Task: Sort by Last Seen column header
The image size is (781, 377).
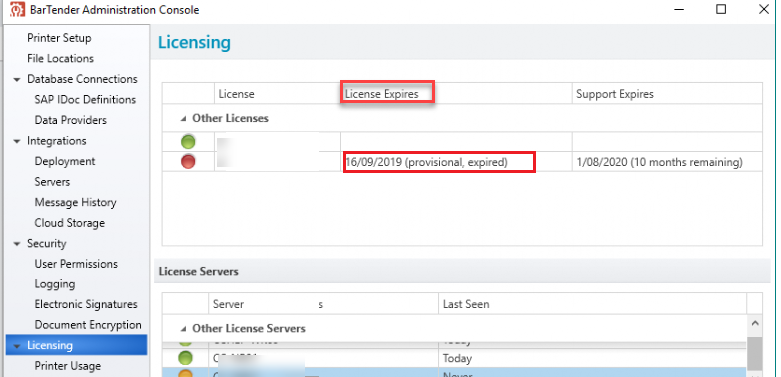Action: pyautogui.click(x=592, y=304)
